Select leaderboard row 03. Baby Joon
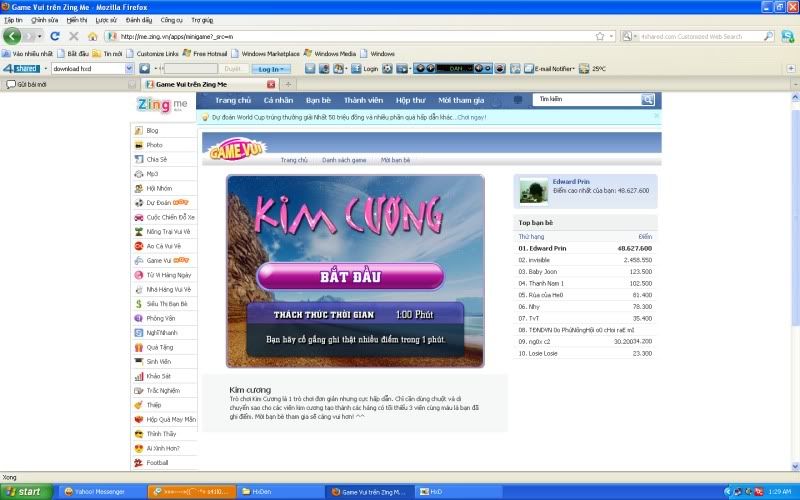This screenshot has height=500, width=800. pyautogui.click(x=585, y=271)
